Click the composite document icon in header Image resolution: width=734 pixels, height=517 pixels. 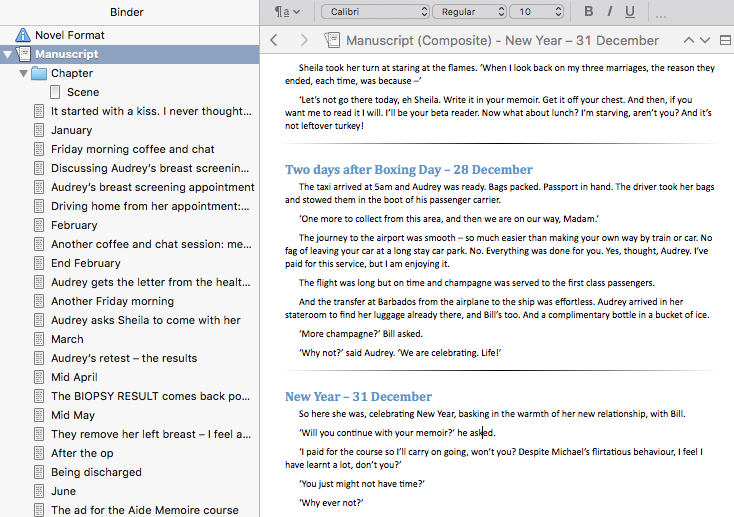[332, 40]
